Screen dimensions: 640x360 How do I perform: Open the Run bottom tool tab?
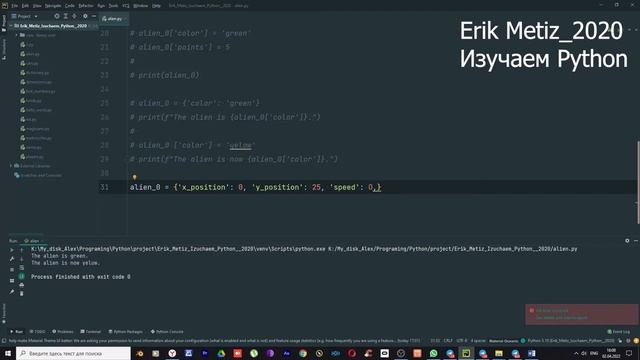(x=17, y=331)
